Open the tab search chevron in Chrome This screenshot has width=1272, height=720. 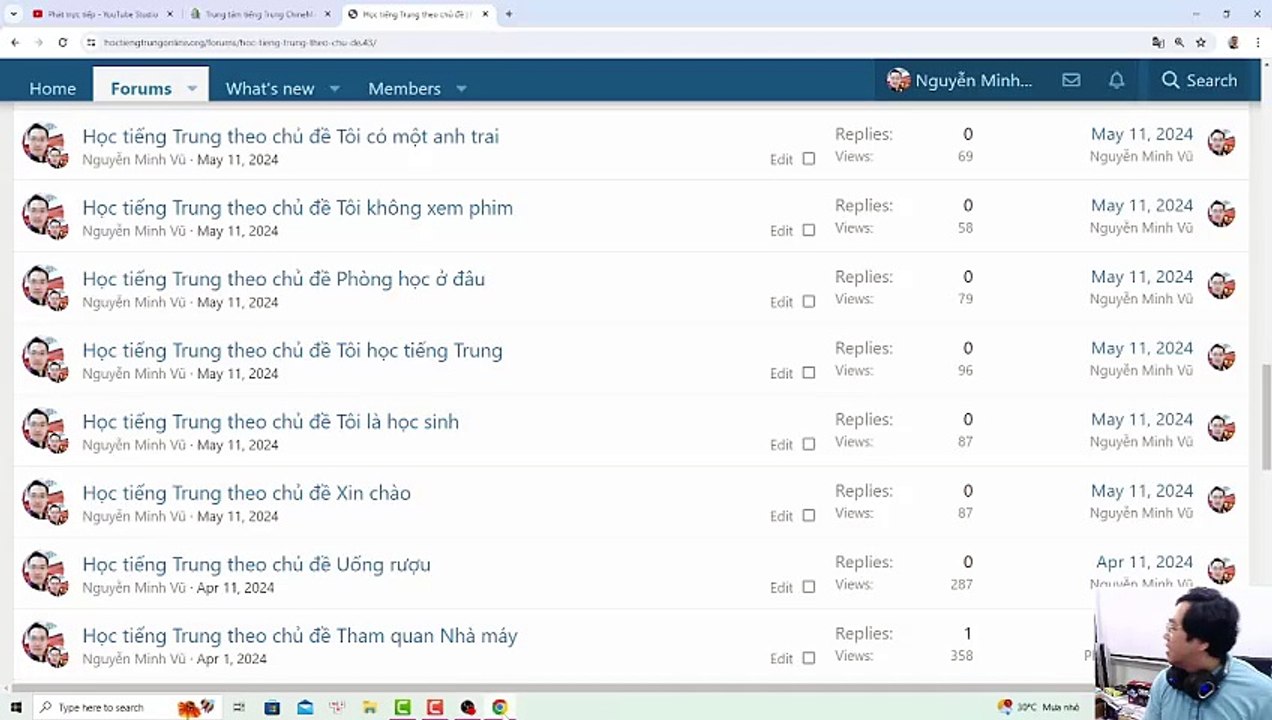[x=13, y=14]
